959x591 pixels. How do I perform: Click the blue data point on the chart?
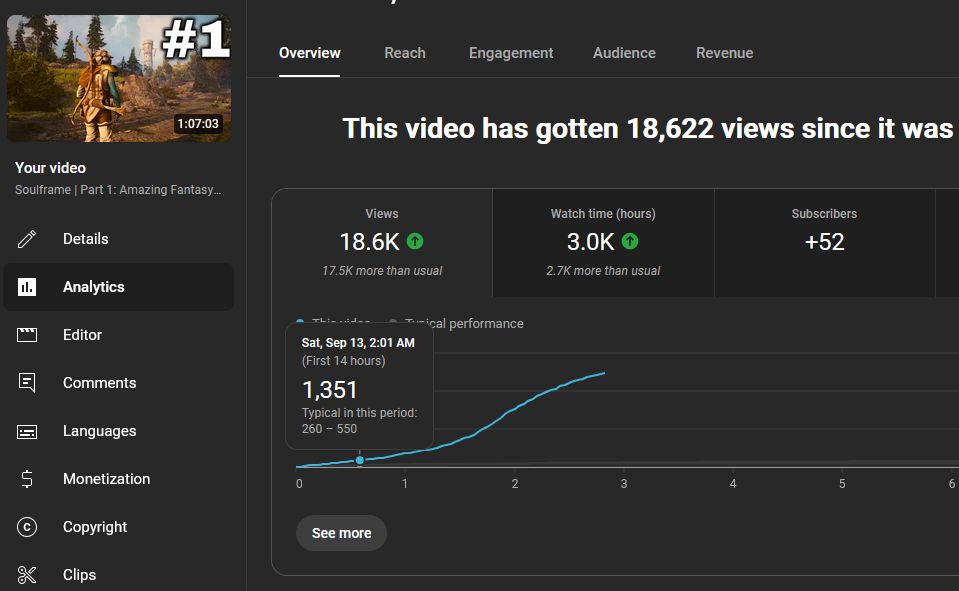point(360,460)
